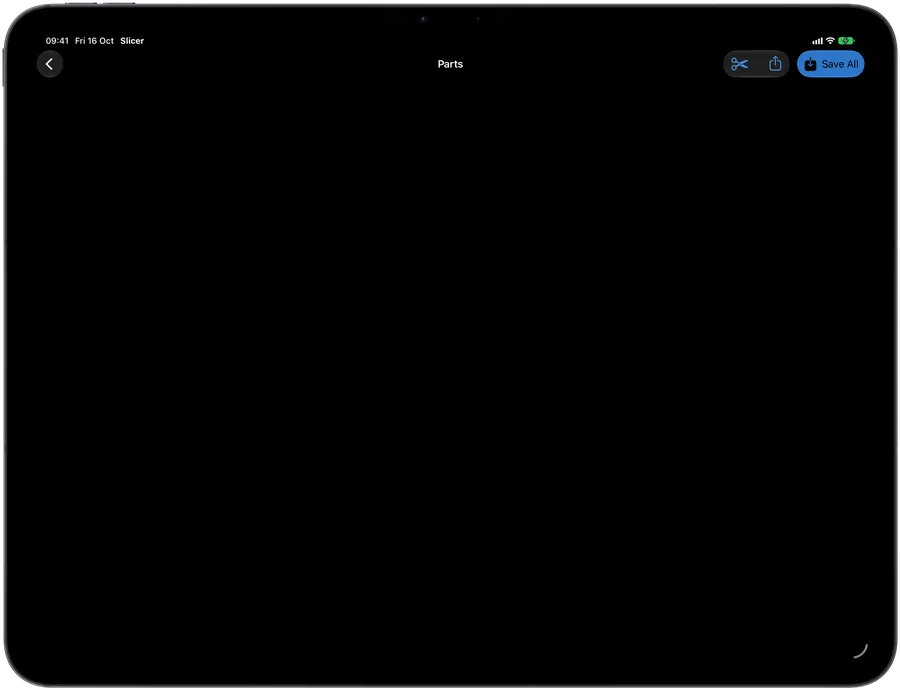Tap the scissors slice icon
Viewport: 900px width, 690px height.
click(x=739, y=64)
